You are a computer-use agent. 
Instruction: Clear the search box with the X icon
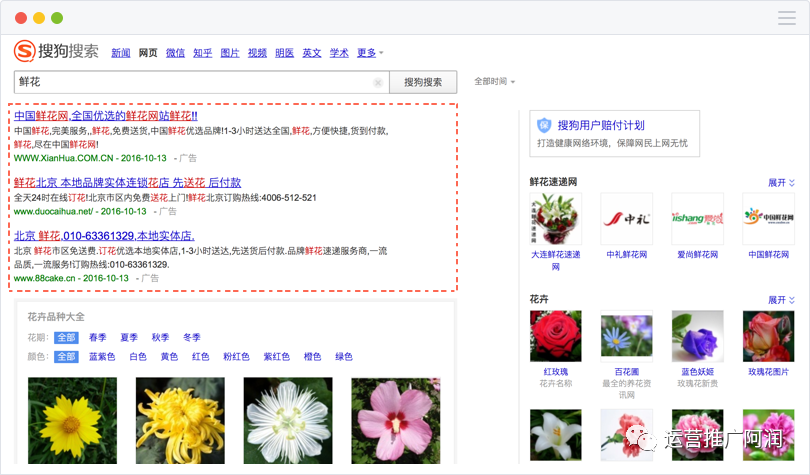click(378, 83)
